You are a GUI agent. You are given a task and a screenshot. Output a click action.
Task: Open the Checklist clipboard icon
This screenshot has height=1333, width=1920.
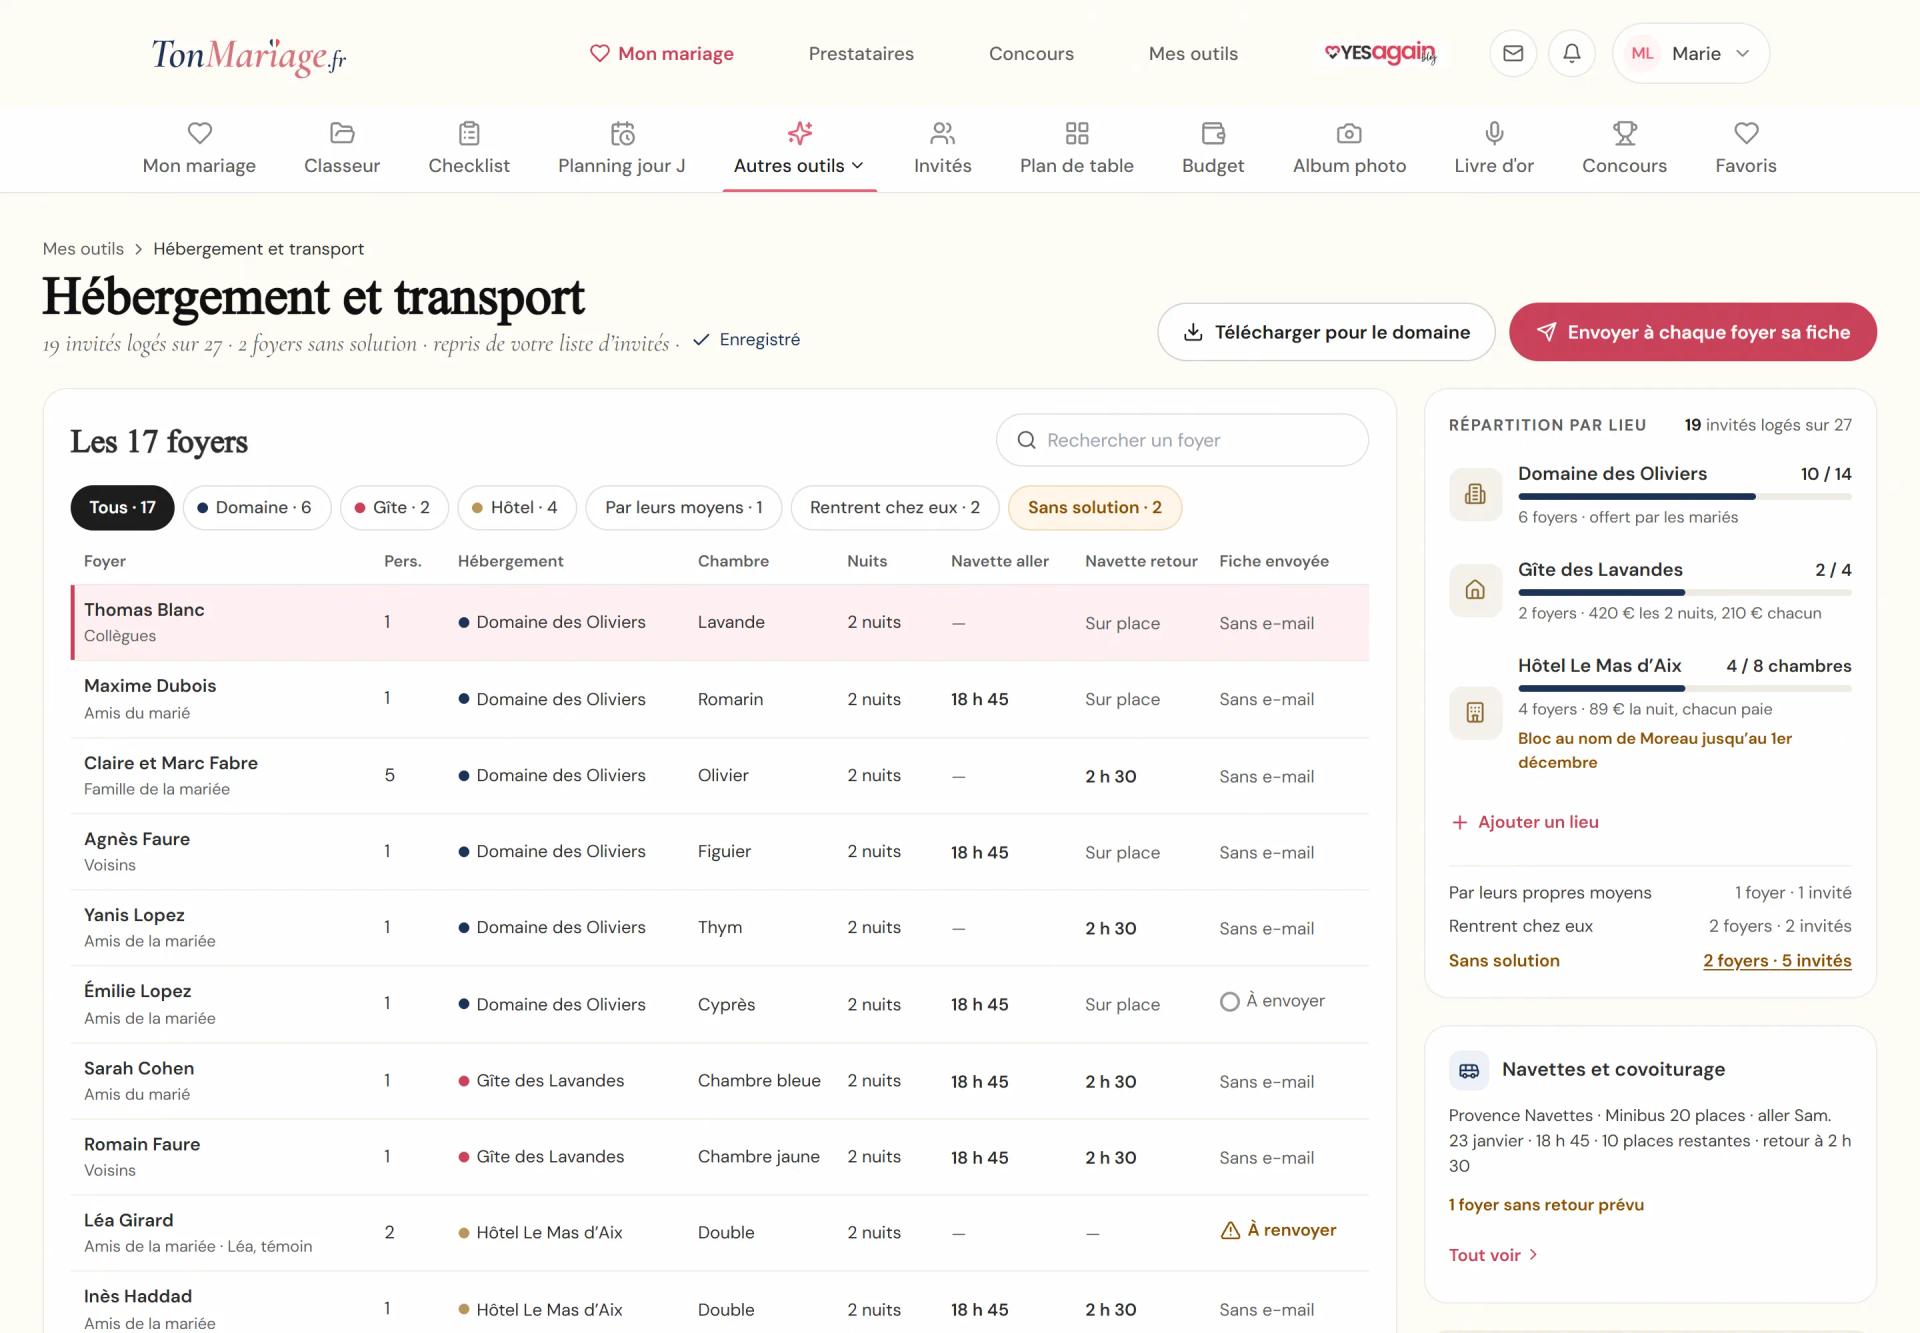point(469,133)
